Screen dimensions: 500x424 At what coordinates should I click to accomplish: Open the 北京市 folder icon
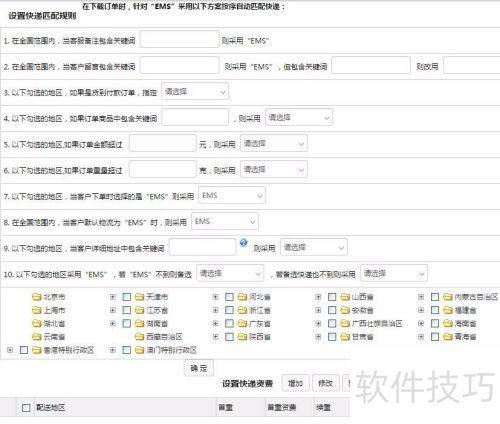tap(37, 297)
